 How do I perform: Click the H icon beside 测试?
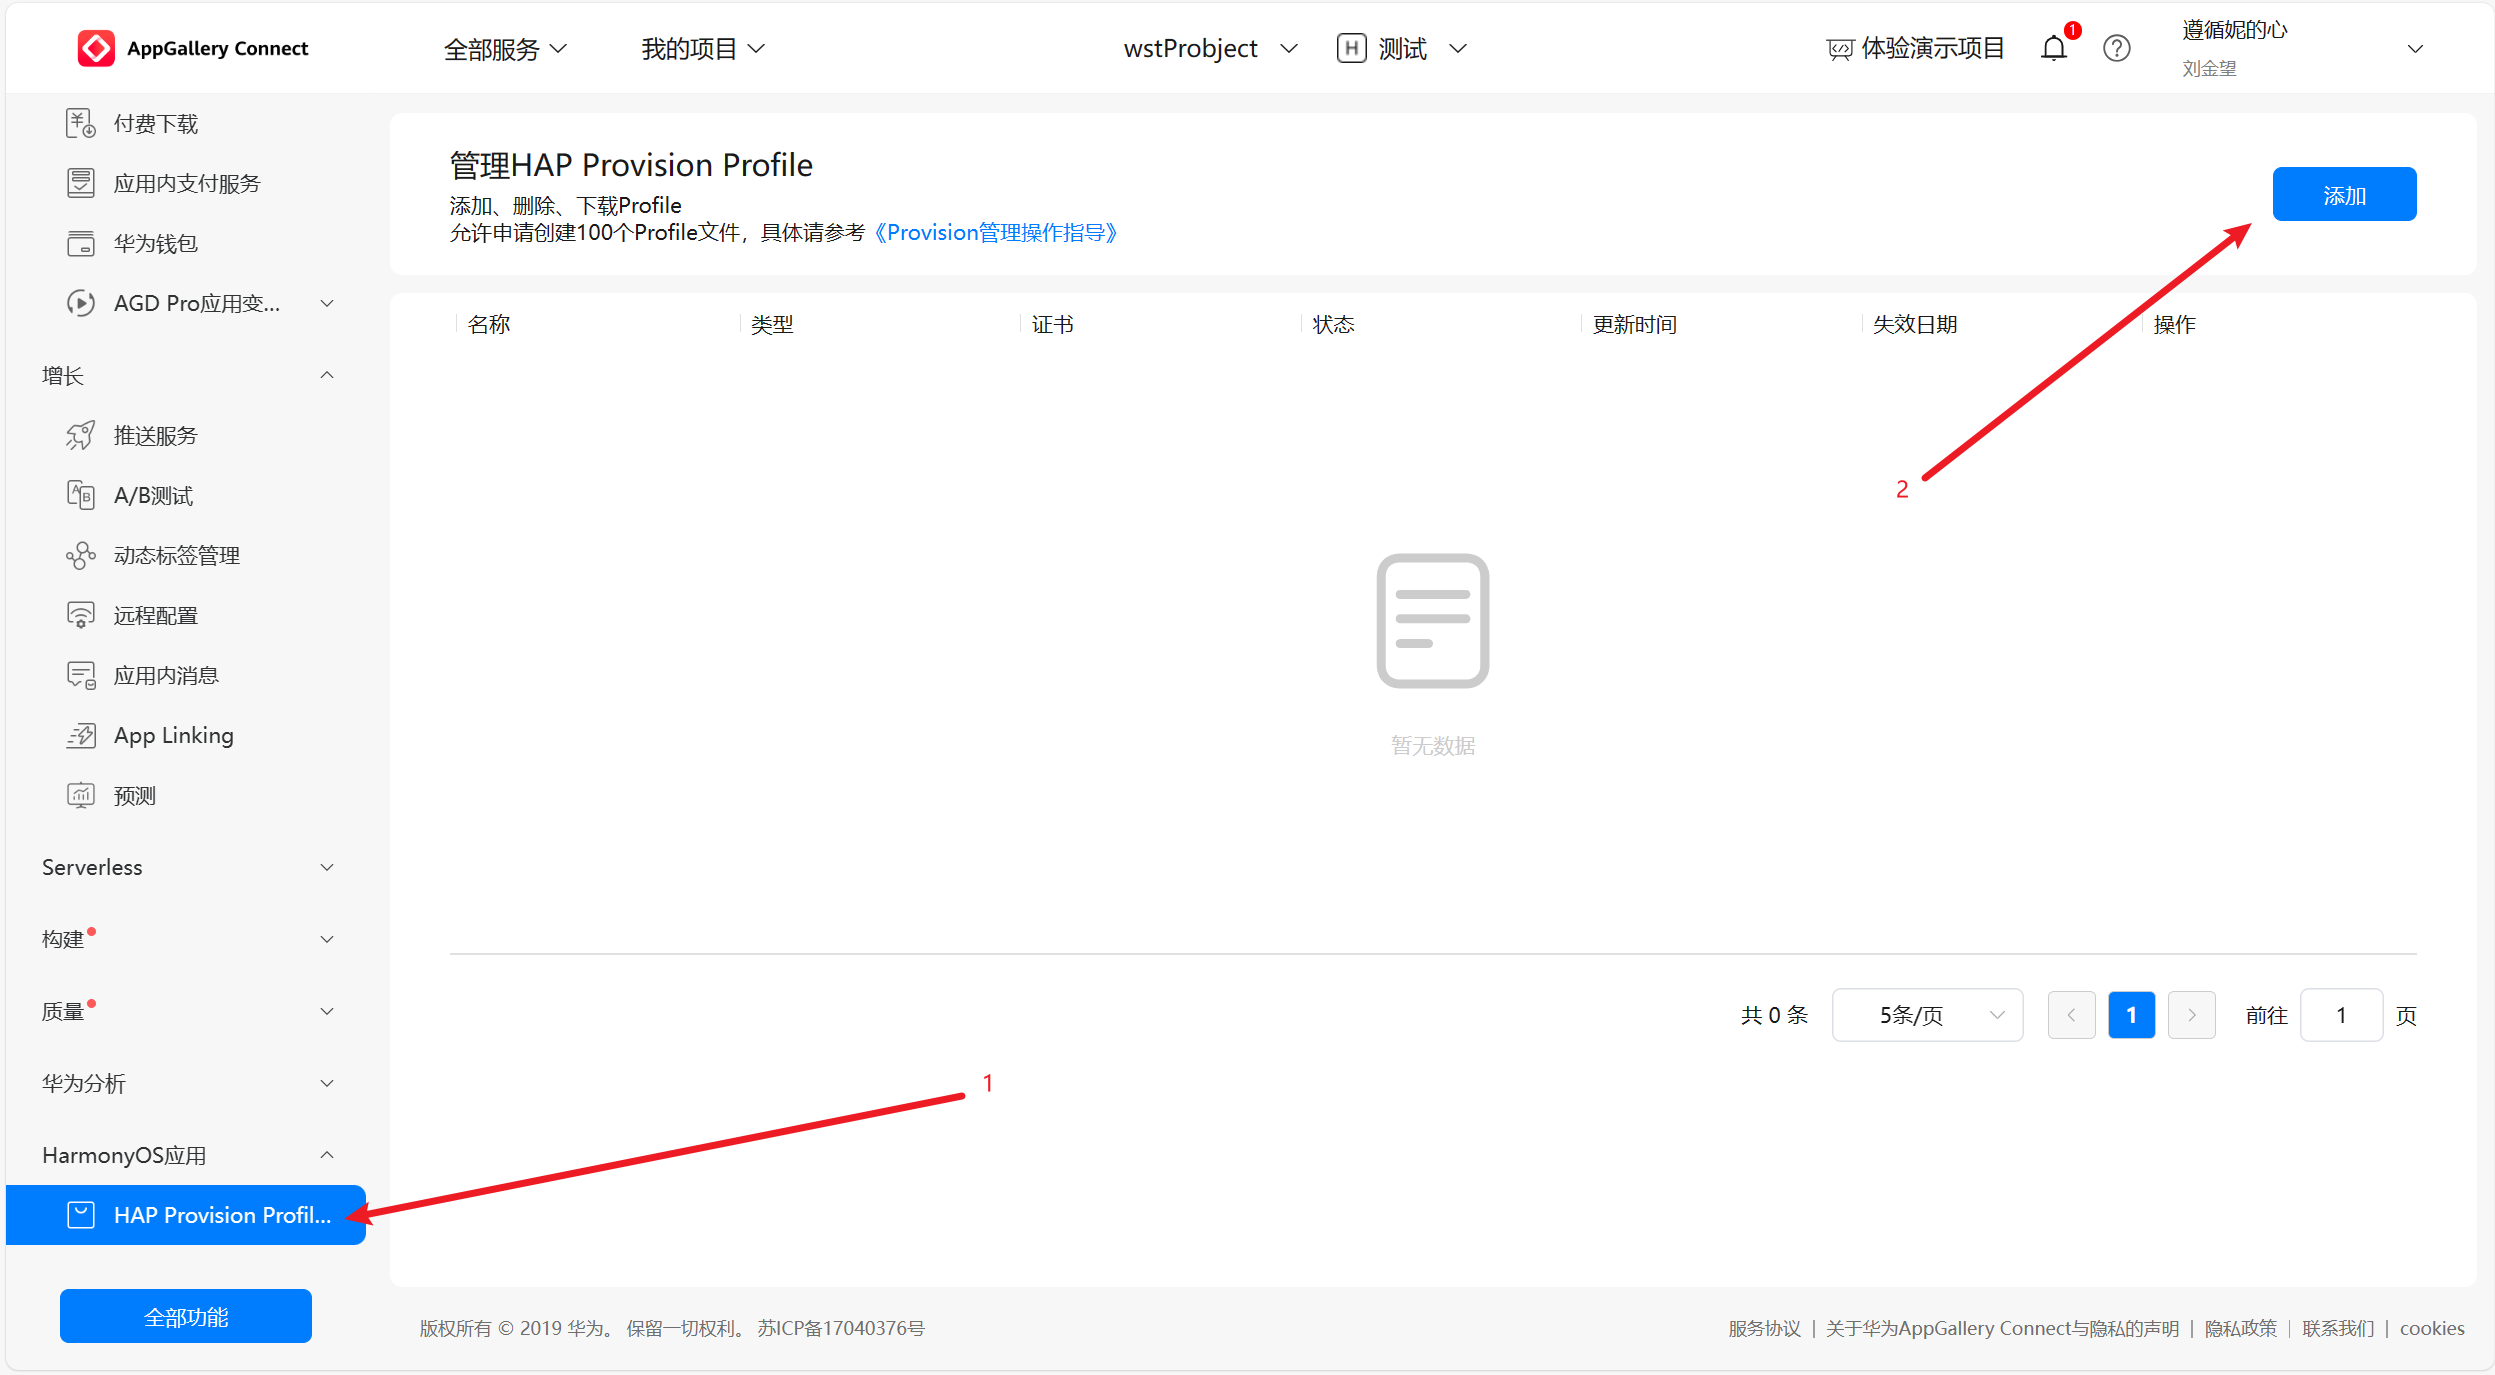click(1351, 48)
